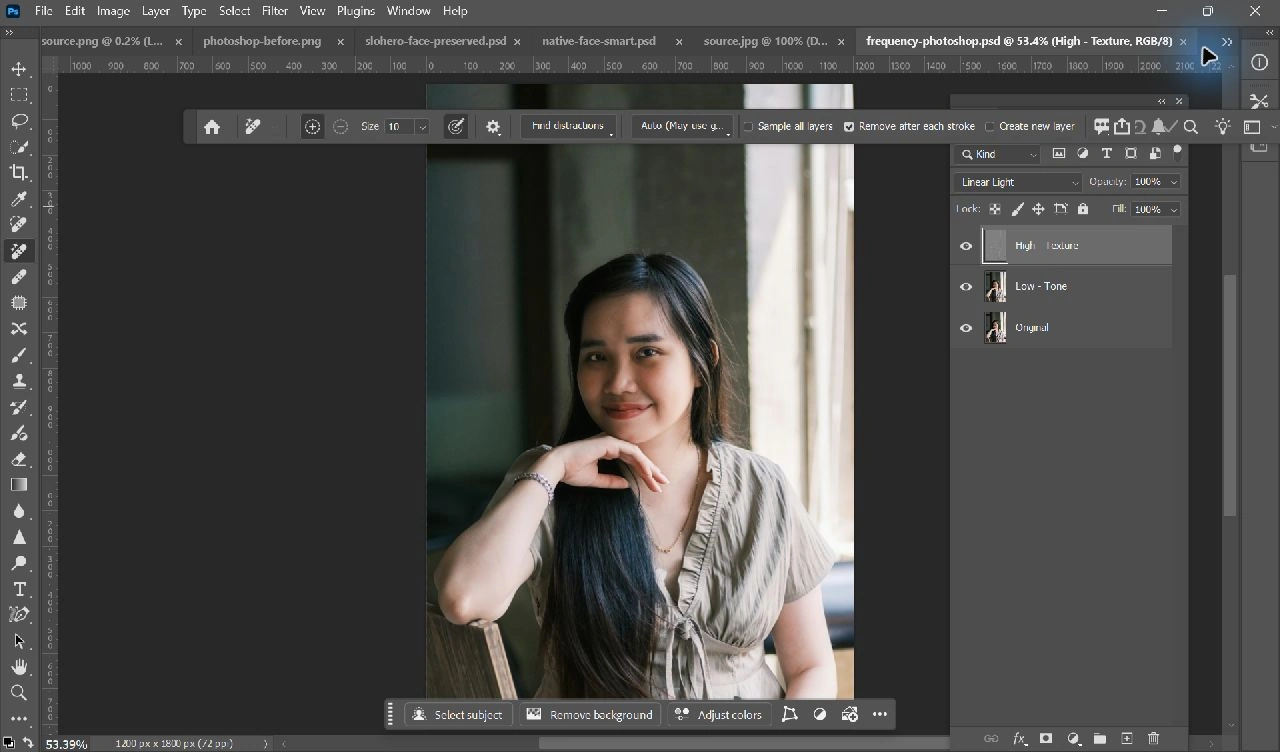Viewport: 1280px width, 752px height.
Task: Open the Plugins menu
Action: (x=356, y=11)
